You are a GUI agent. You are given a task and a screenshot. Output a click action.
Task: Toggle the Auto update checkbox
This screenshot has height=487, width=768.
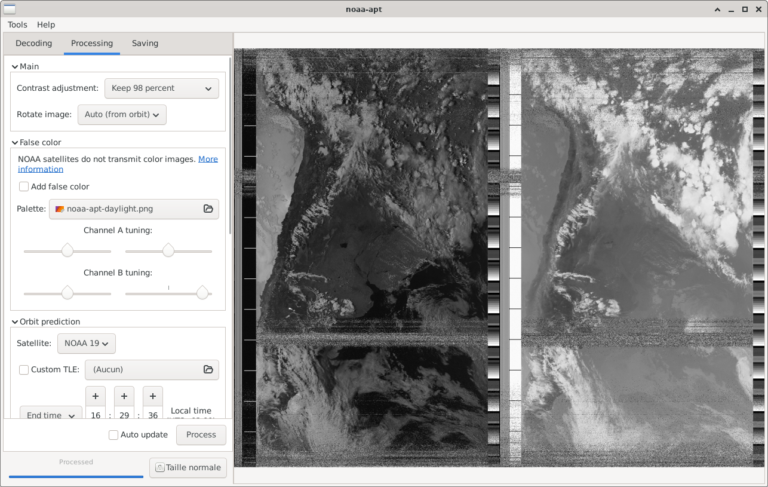pyautogui.click(x=113, y=435)
